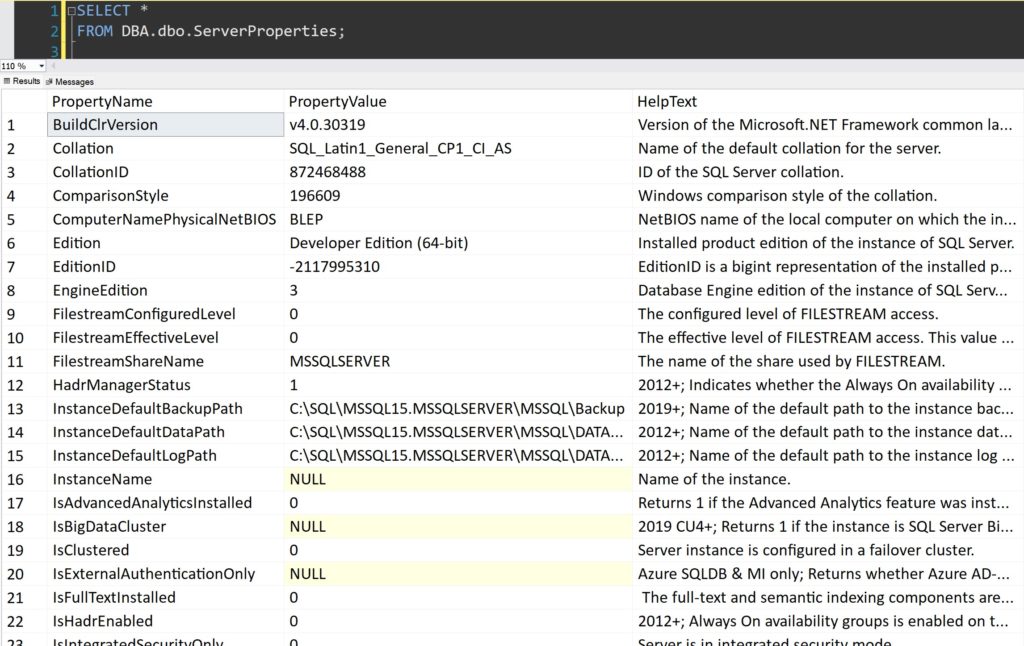The image size is (1024, 646).
Task: Select the BuildClrVersion cell
Action: [x=166, y=125]
